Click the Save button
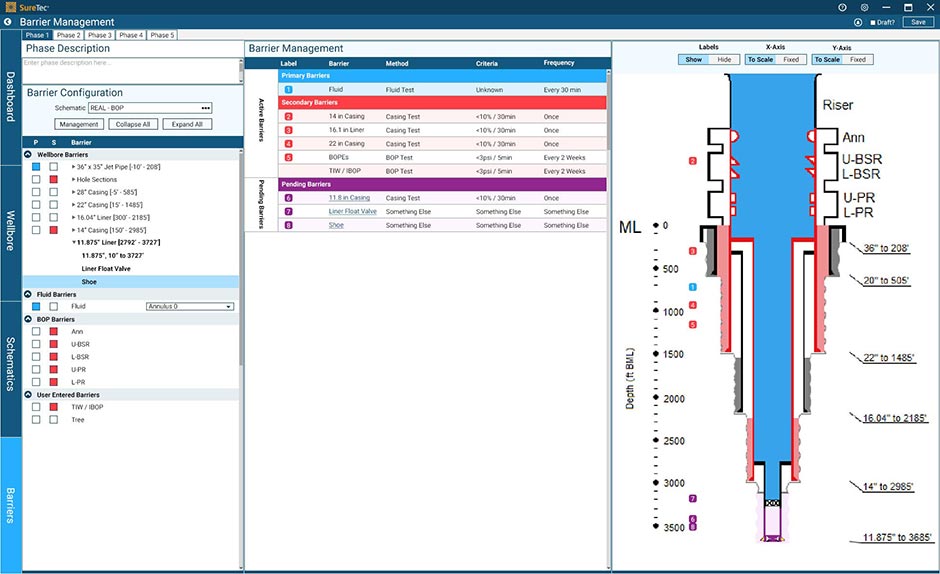Screen dimensions: 940x574 pyautogui.click(x=918, y=22)
